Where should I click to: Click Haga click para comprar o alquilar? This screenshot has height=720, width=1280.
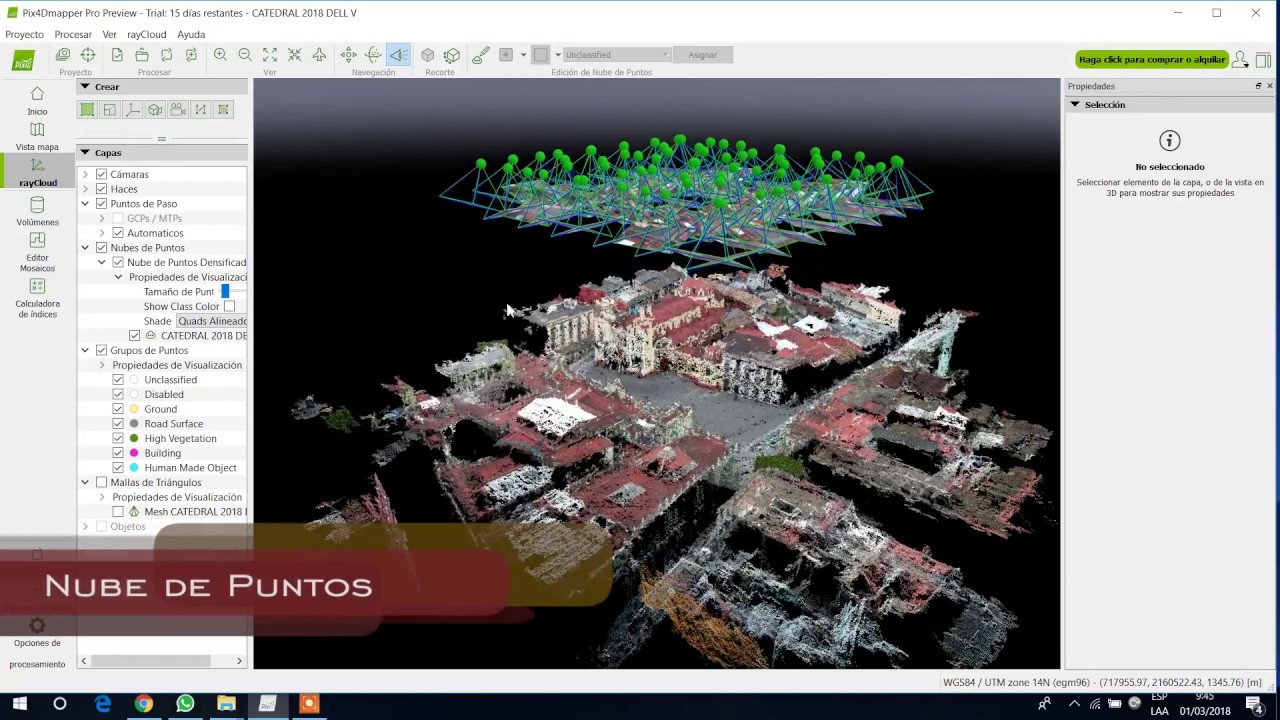1152,60
